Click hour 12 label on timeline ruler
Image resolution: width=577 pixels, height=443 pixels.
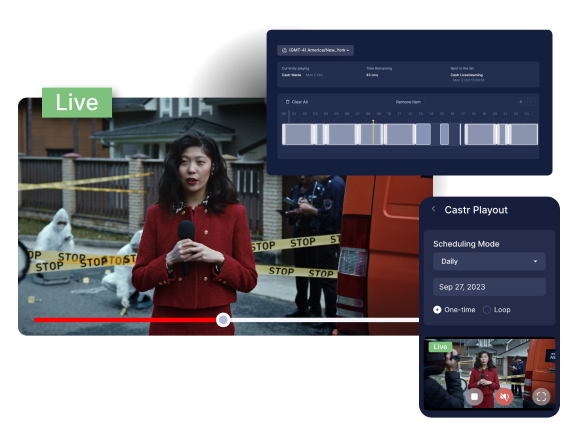[410, 114]
